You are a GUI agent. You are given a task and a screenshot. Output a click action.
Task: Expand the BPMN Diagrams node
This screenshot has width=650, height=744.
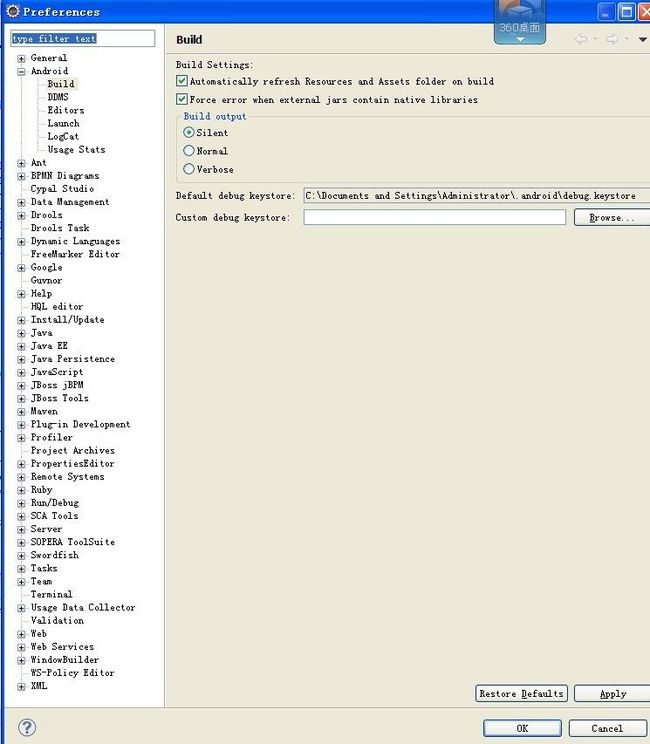coord(21,177)
